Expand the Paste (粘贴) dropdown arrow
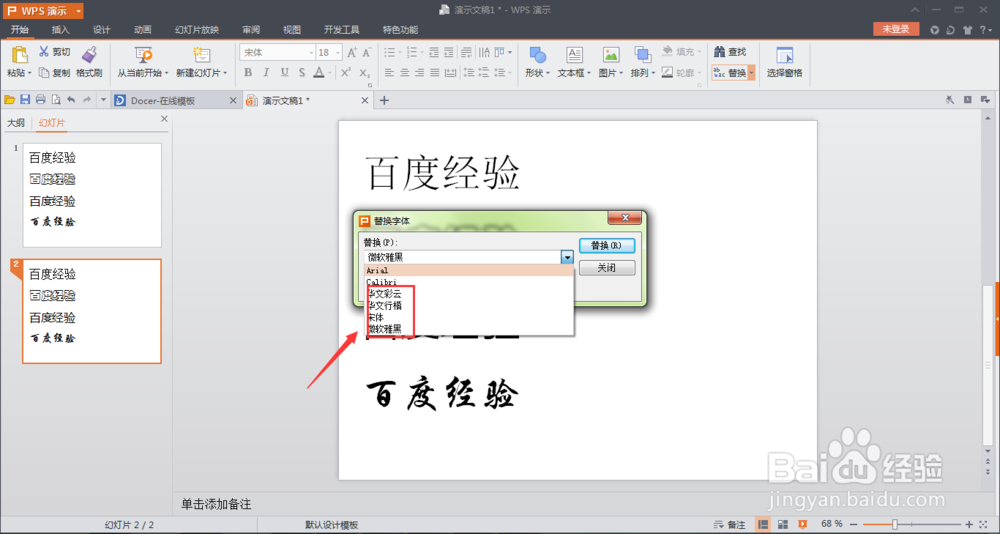Viewport: 1000px width, 534px height. 29,73
